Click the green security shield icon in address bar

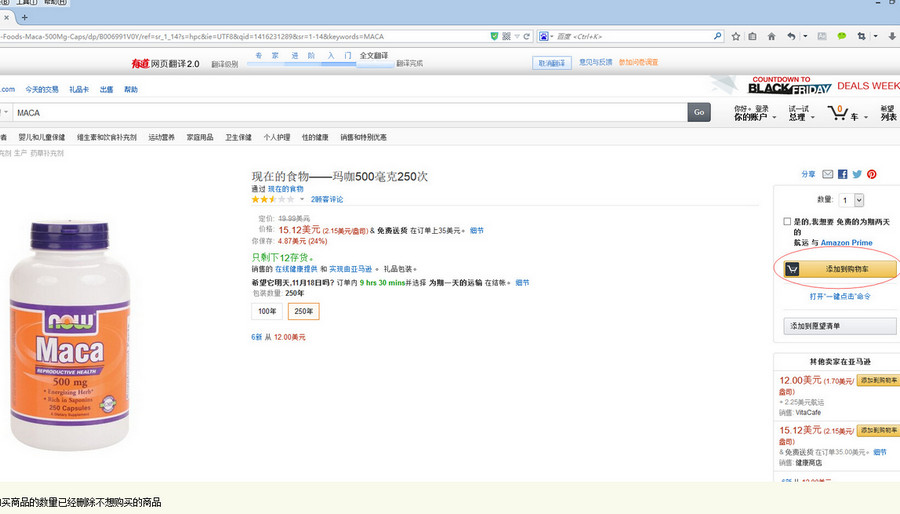[x=494, y=36]
